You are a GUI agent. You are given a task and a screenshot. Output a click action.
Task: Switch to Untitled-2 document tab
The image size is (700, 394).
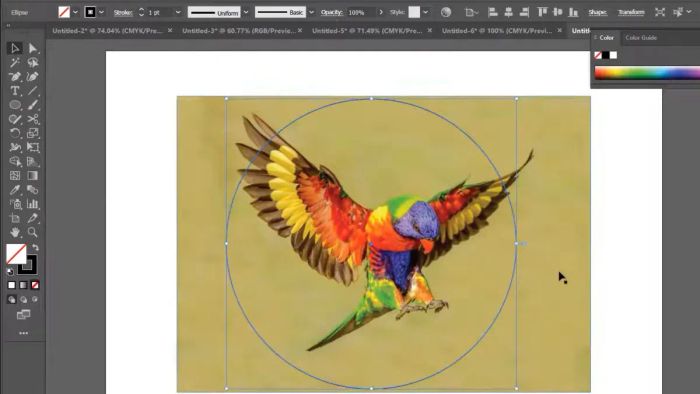click(x=107, y=31)
